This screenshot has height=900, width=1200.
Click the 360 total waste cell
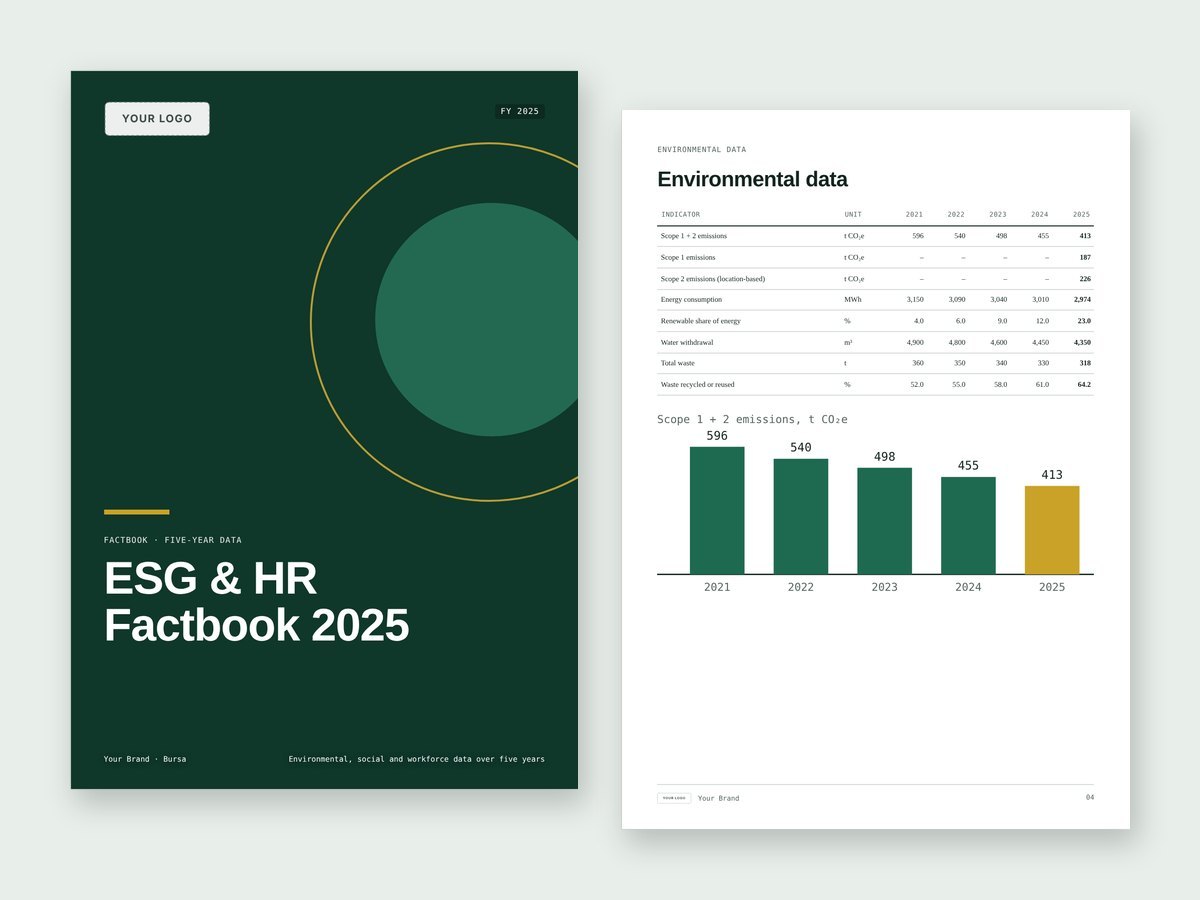click(918, 363)
